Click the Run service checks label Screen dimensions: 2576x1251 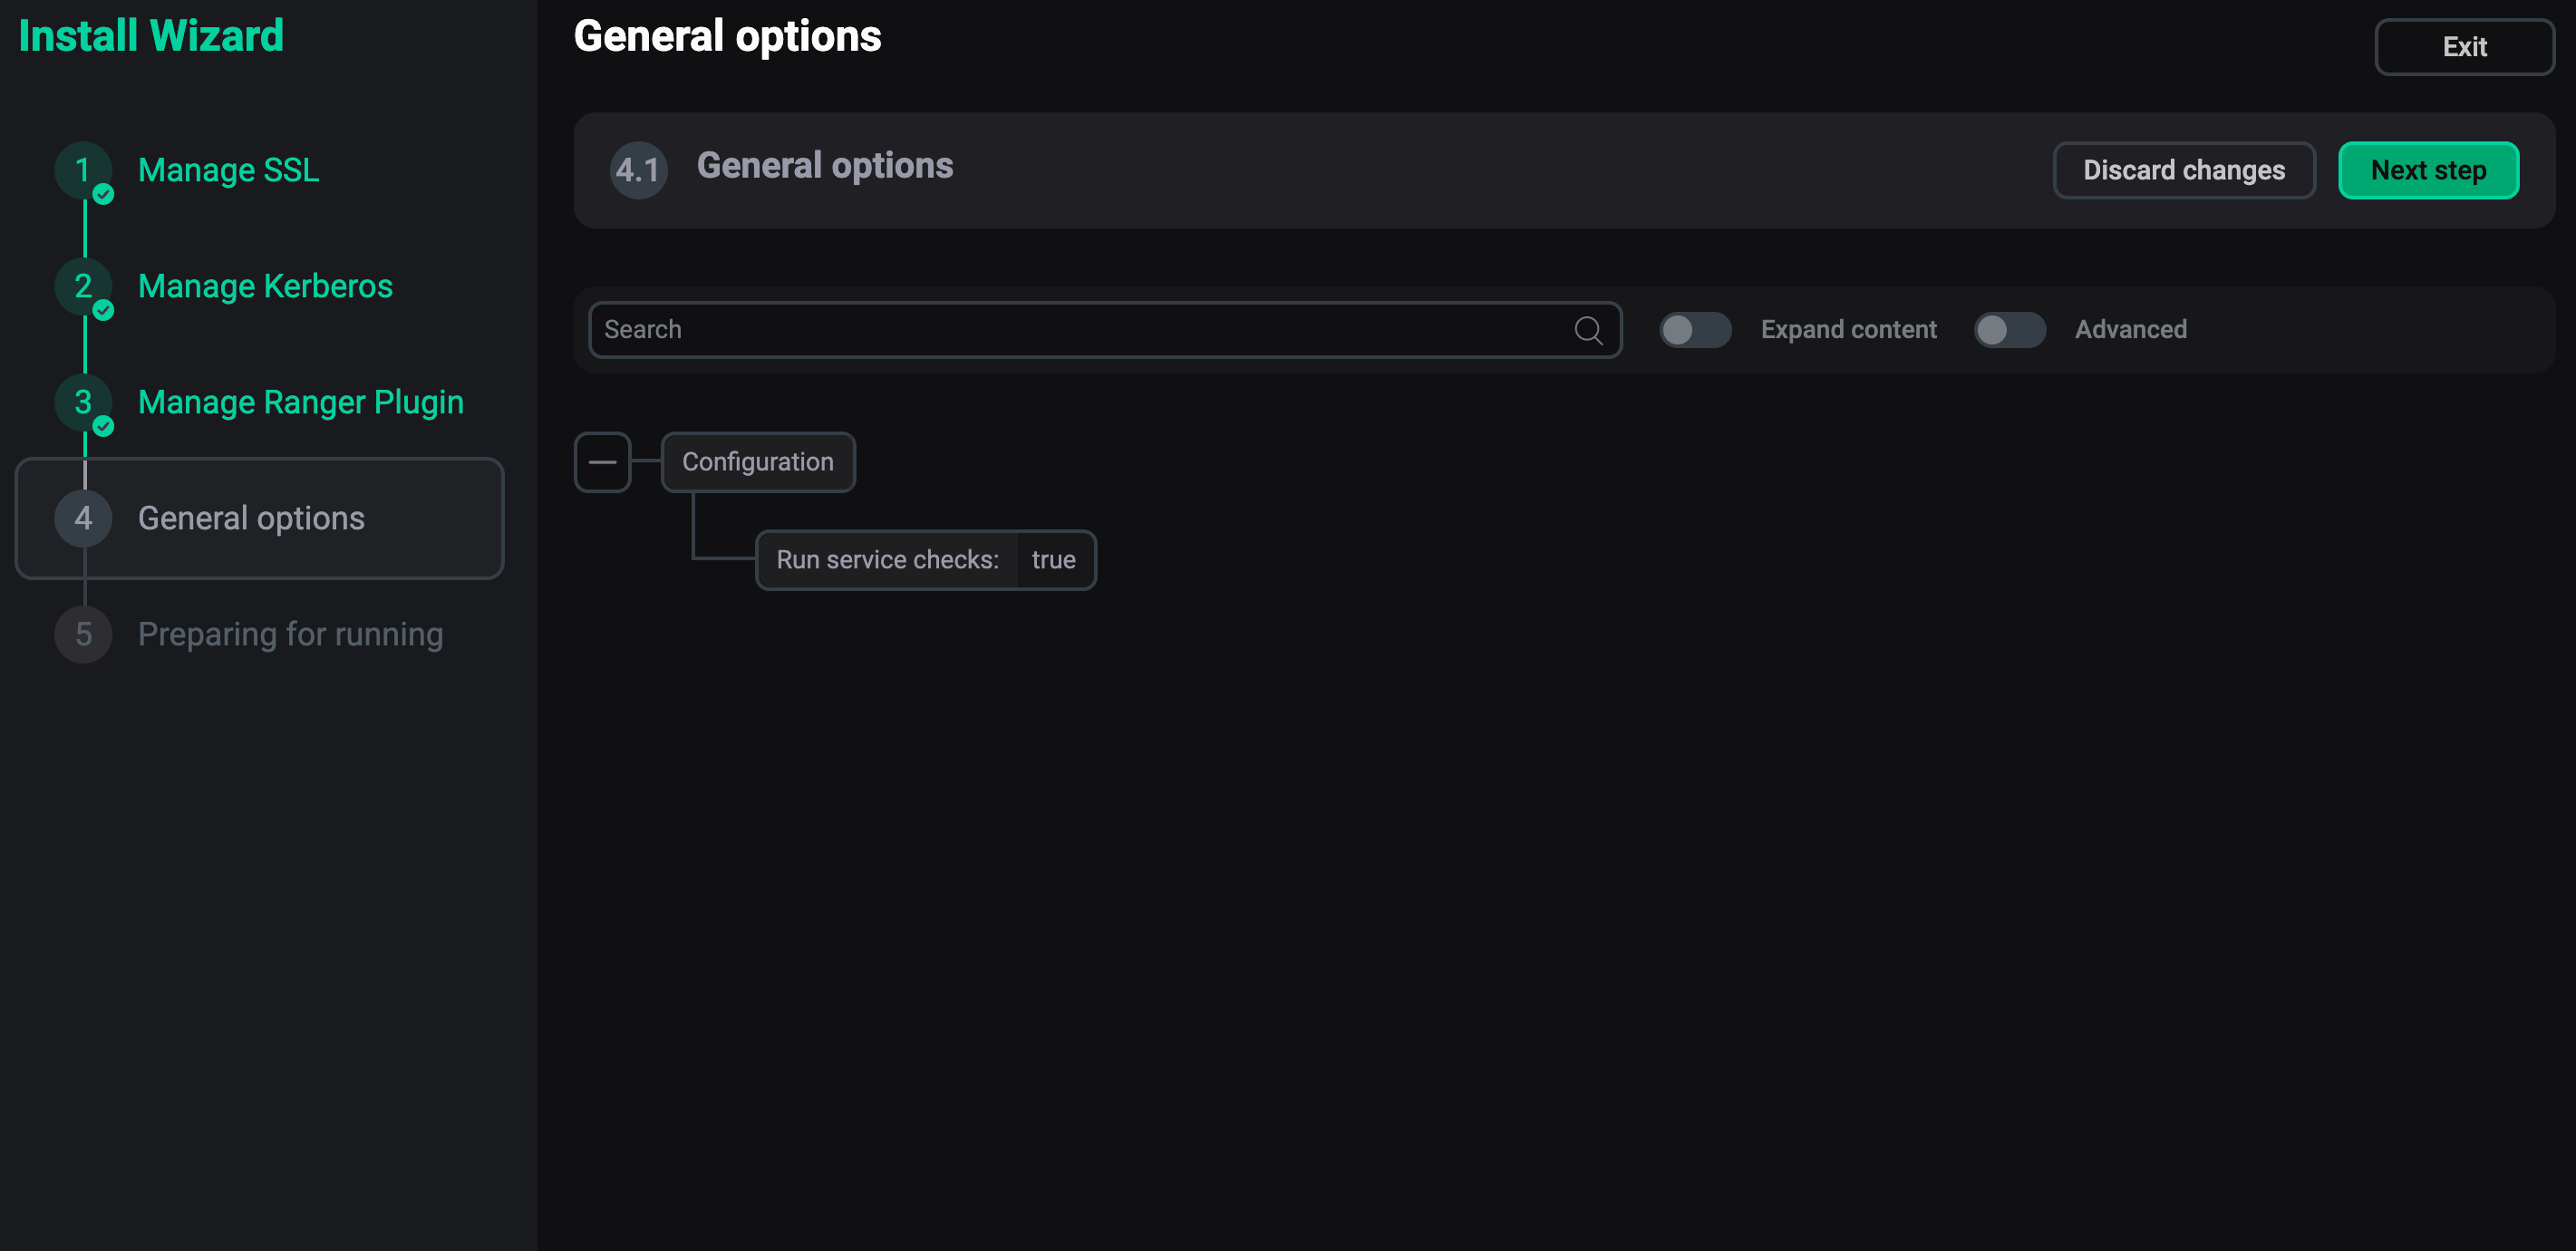[x=888, y=560]
